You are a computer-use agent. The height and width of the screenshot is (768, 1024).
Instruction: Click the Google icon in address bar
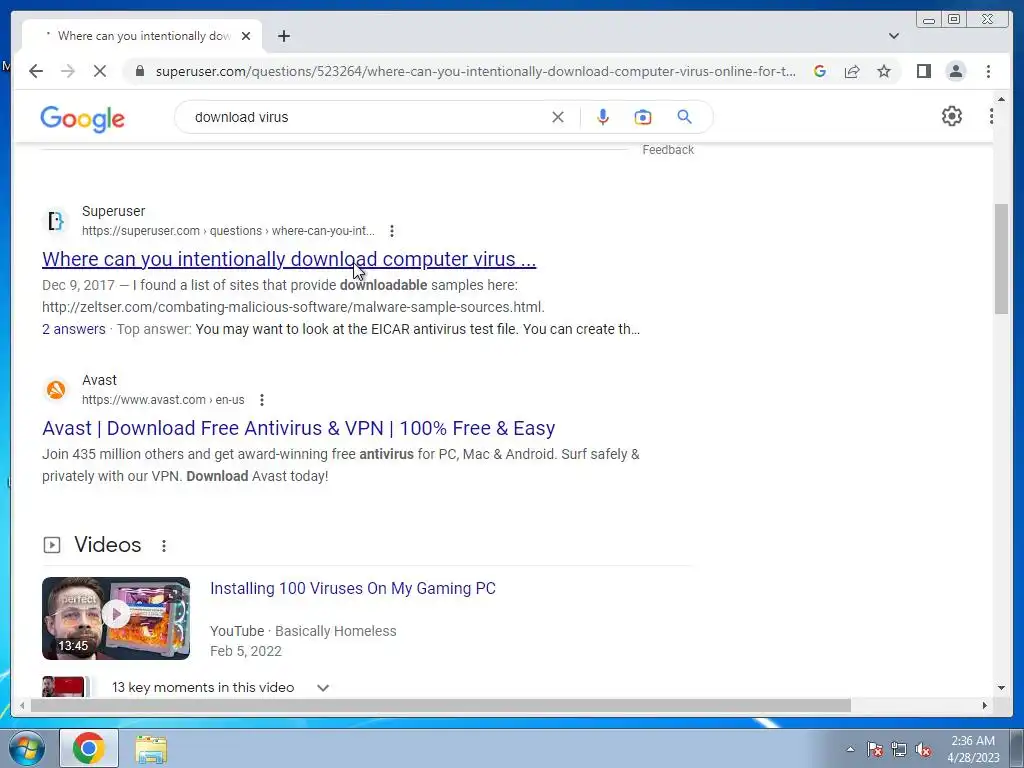(820, 71)
